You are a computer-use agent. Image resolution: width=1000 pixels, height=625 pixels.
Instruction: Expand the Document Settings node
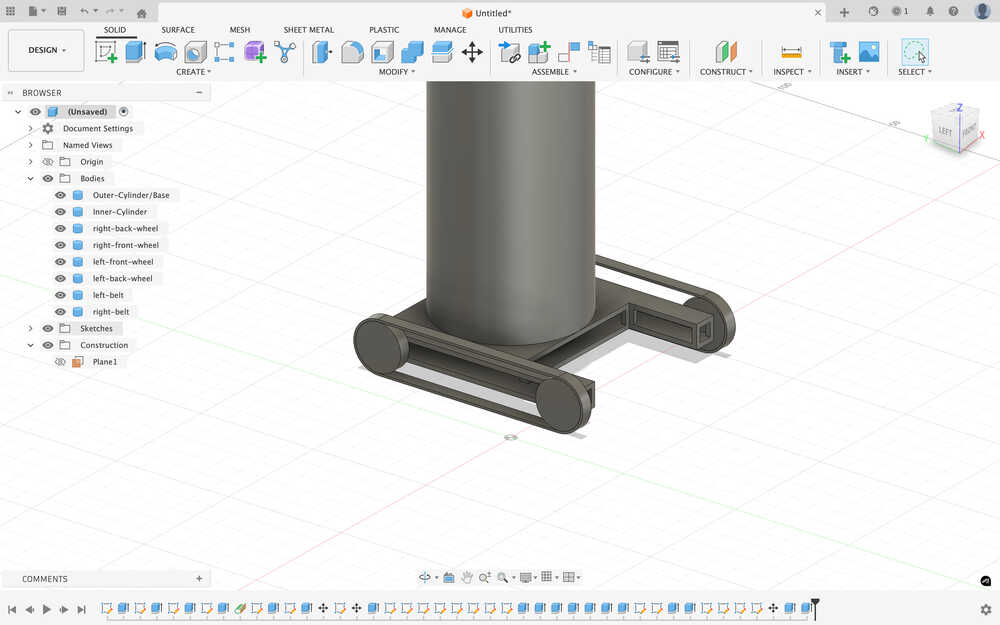pos(30,128)
